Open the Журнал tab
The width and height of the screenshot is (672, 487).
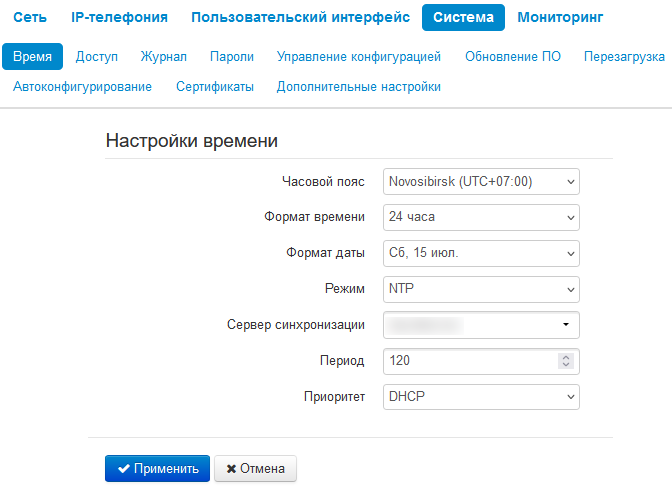[x=164, y=57]
